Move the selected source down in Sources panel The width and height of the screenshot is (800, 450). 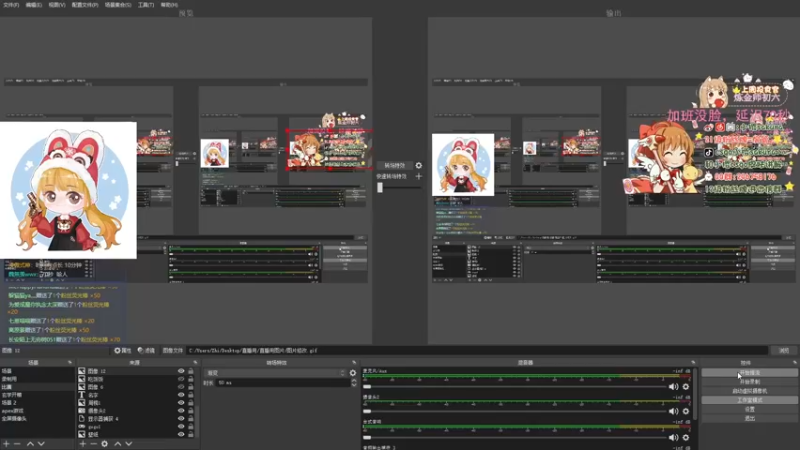click(129, 444)
